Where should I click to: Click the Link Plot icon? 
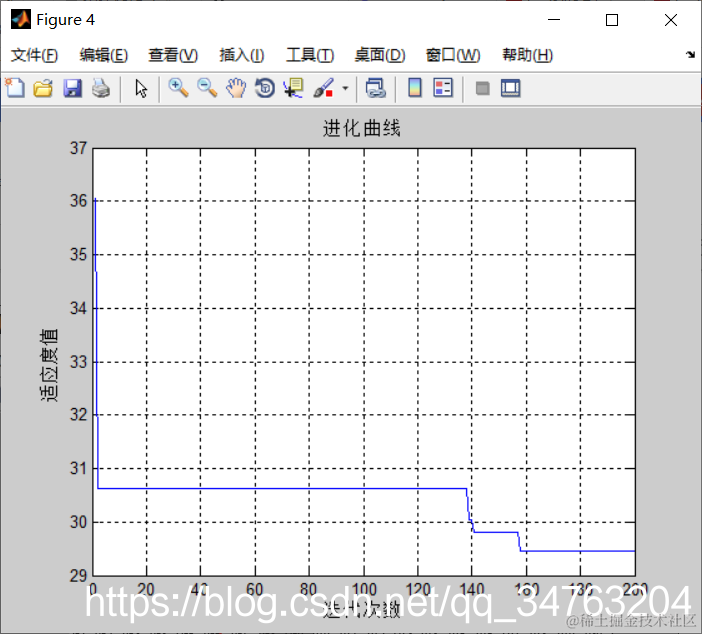point(375,88)
